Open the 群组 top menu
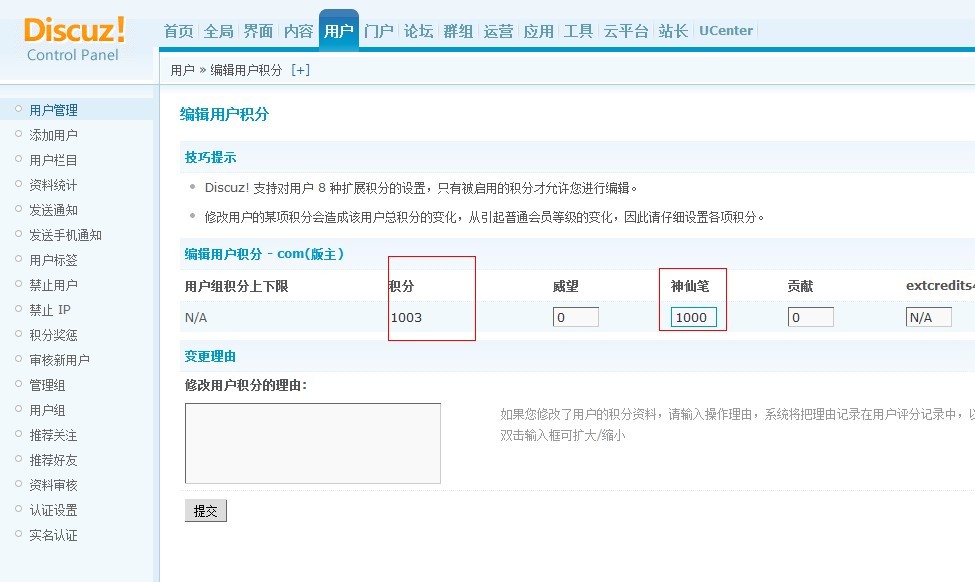975x582 pixels. point(458,31)
